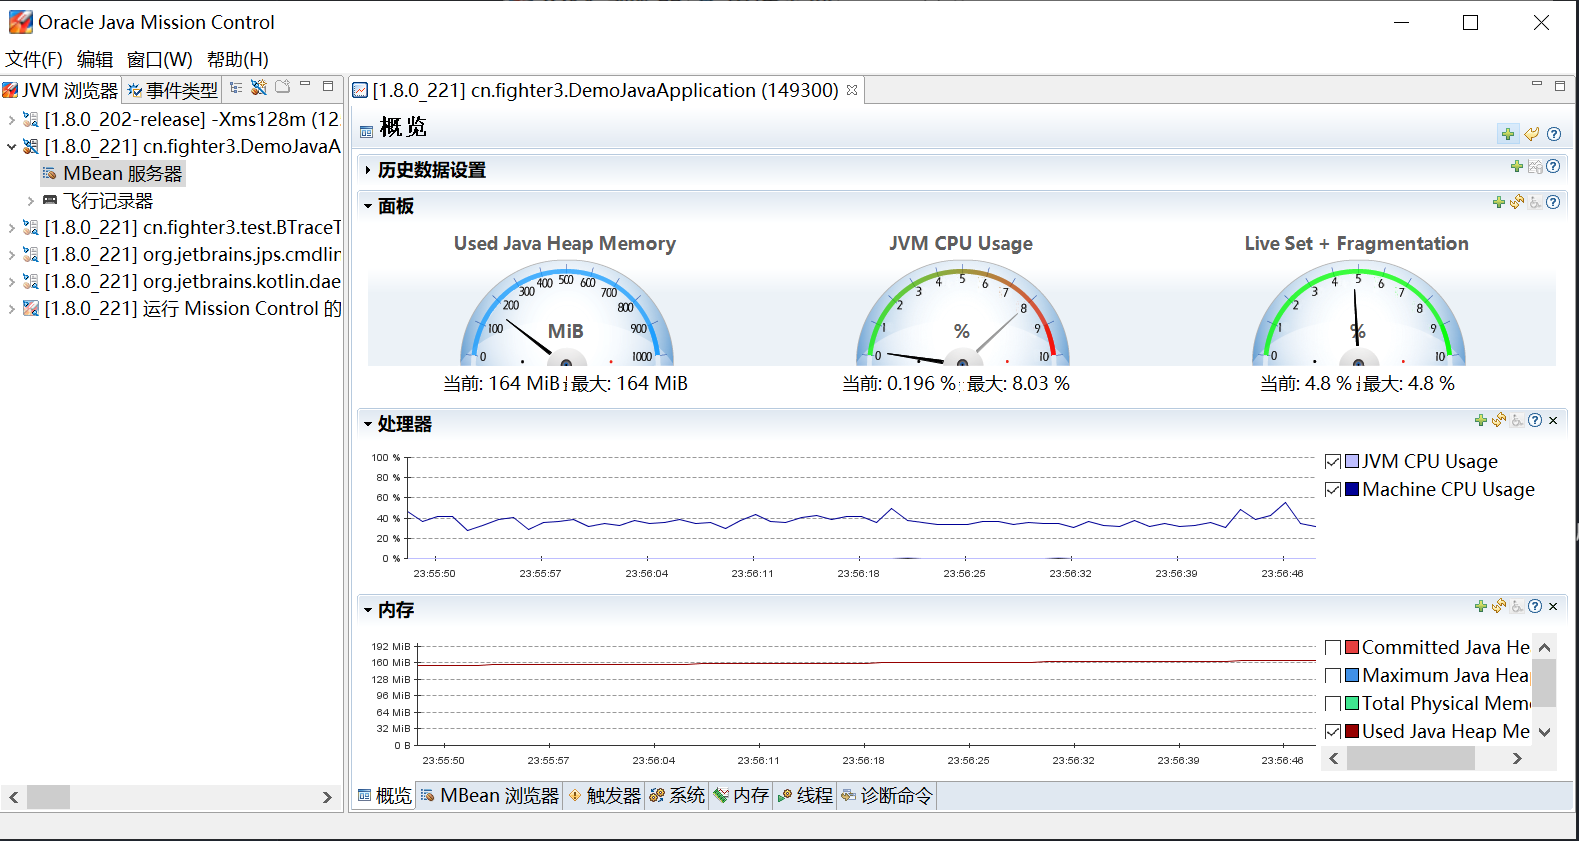Open help for the 处理器 section
The image size is (1579, 841).
(1535, 421)
